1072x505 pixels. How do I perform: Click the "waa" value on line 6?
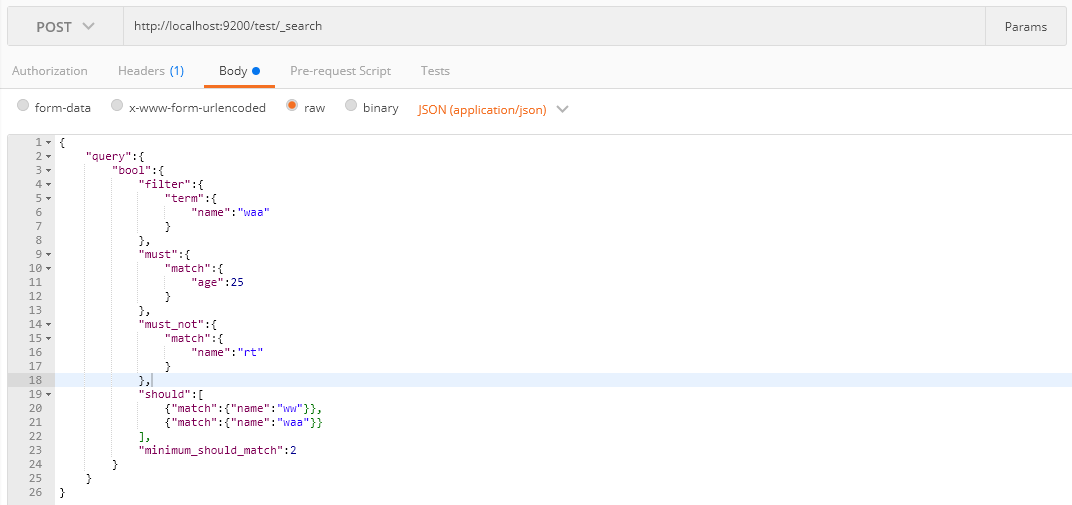tap(254, 212)
